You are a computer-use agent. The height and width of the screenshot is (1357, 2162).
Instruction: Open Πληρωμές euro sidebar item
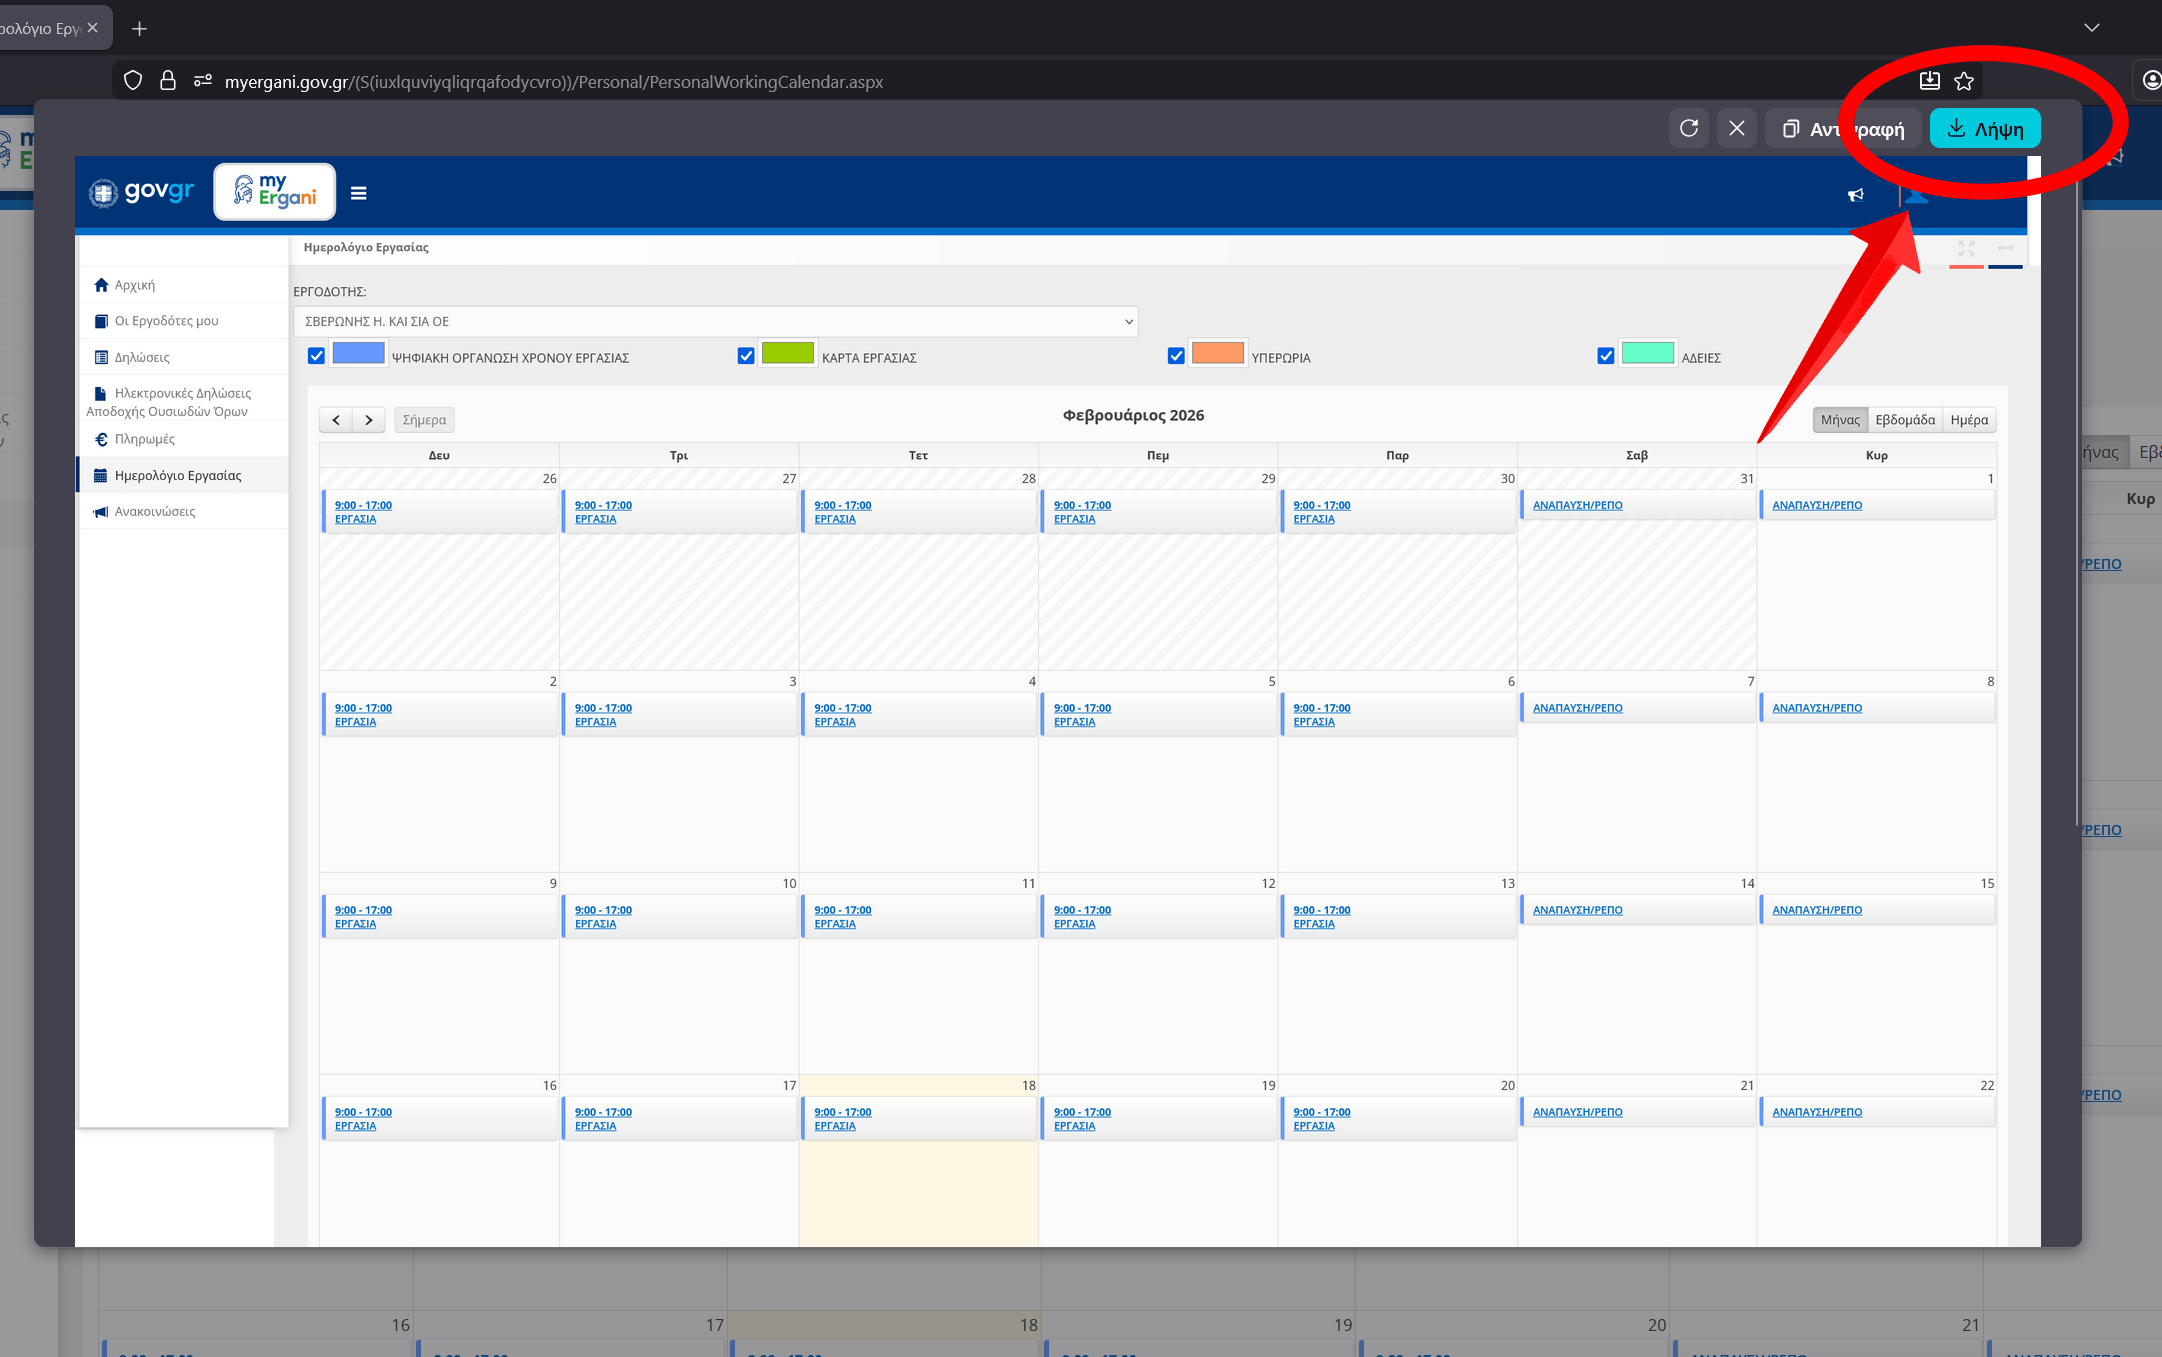point(144,439)
